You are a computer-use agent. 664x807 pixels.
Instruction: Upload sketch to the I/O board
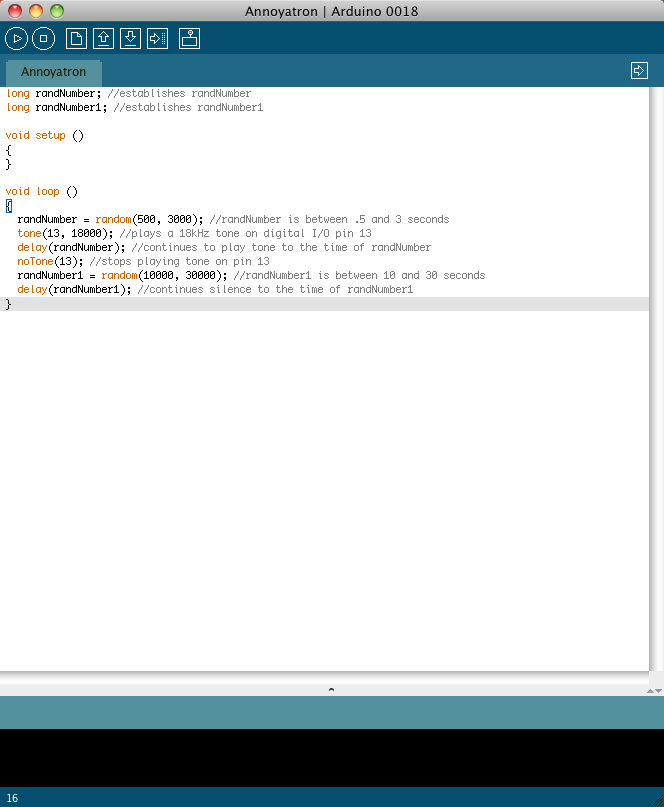158,39
